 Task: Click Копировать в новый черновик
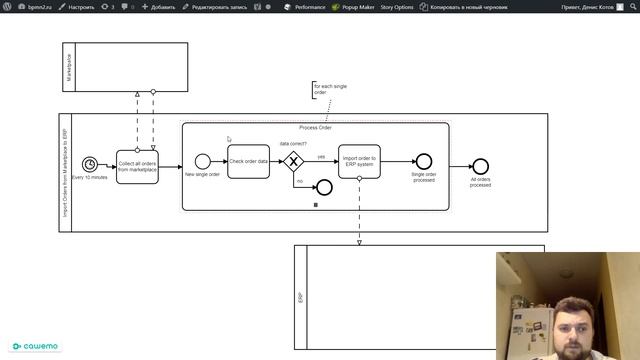464,7
